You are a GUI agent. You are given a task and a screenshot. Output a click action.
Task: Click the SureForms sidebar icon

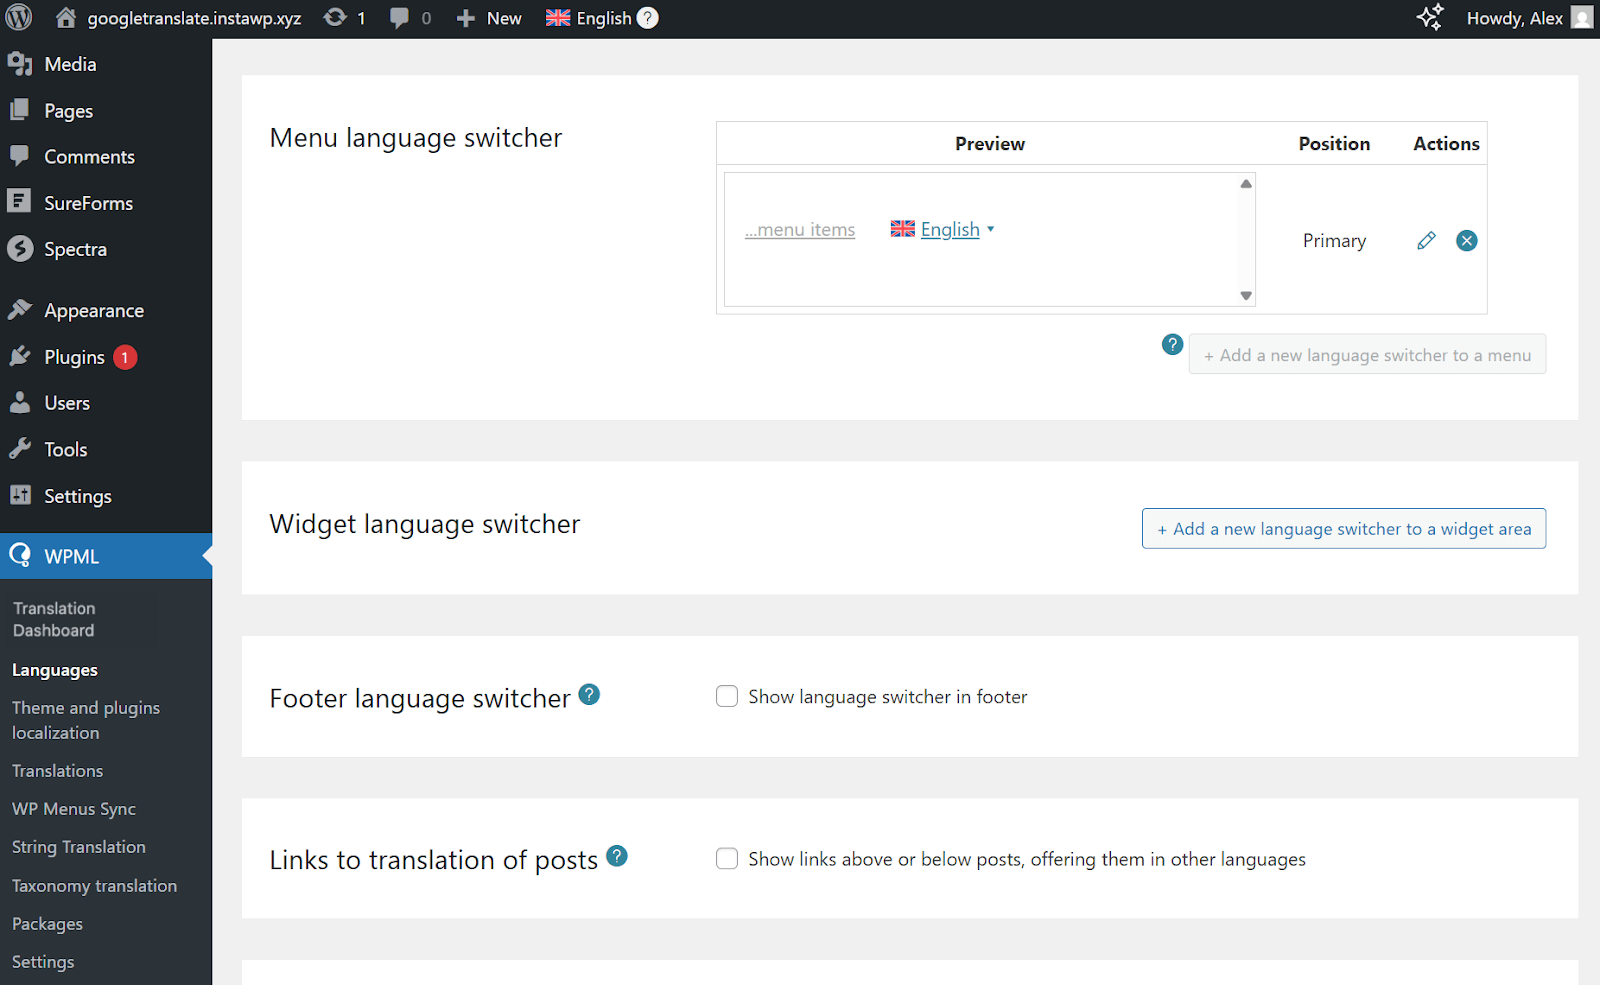[19, 202]
